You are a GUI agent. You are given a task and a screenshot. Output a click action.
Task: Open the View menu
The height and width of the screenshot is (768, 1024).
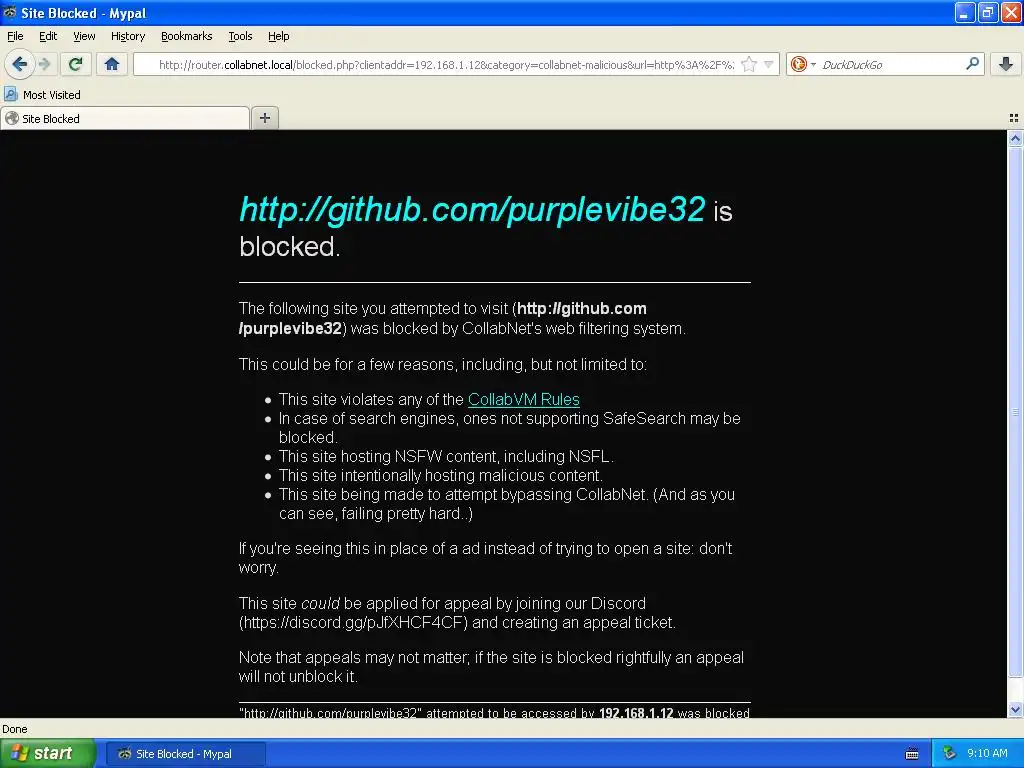click(x=84, y=36)
